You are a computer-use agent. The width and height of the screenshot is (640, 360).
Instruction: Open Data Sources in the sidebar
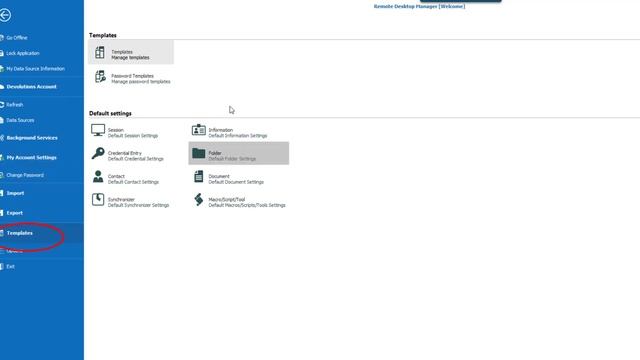20,120
